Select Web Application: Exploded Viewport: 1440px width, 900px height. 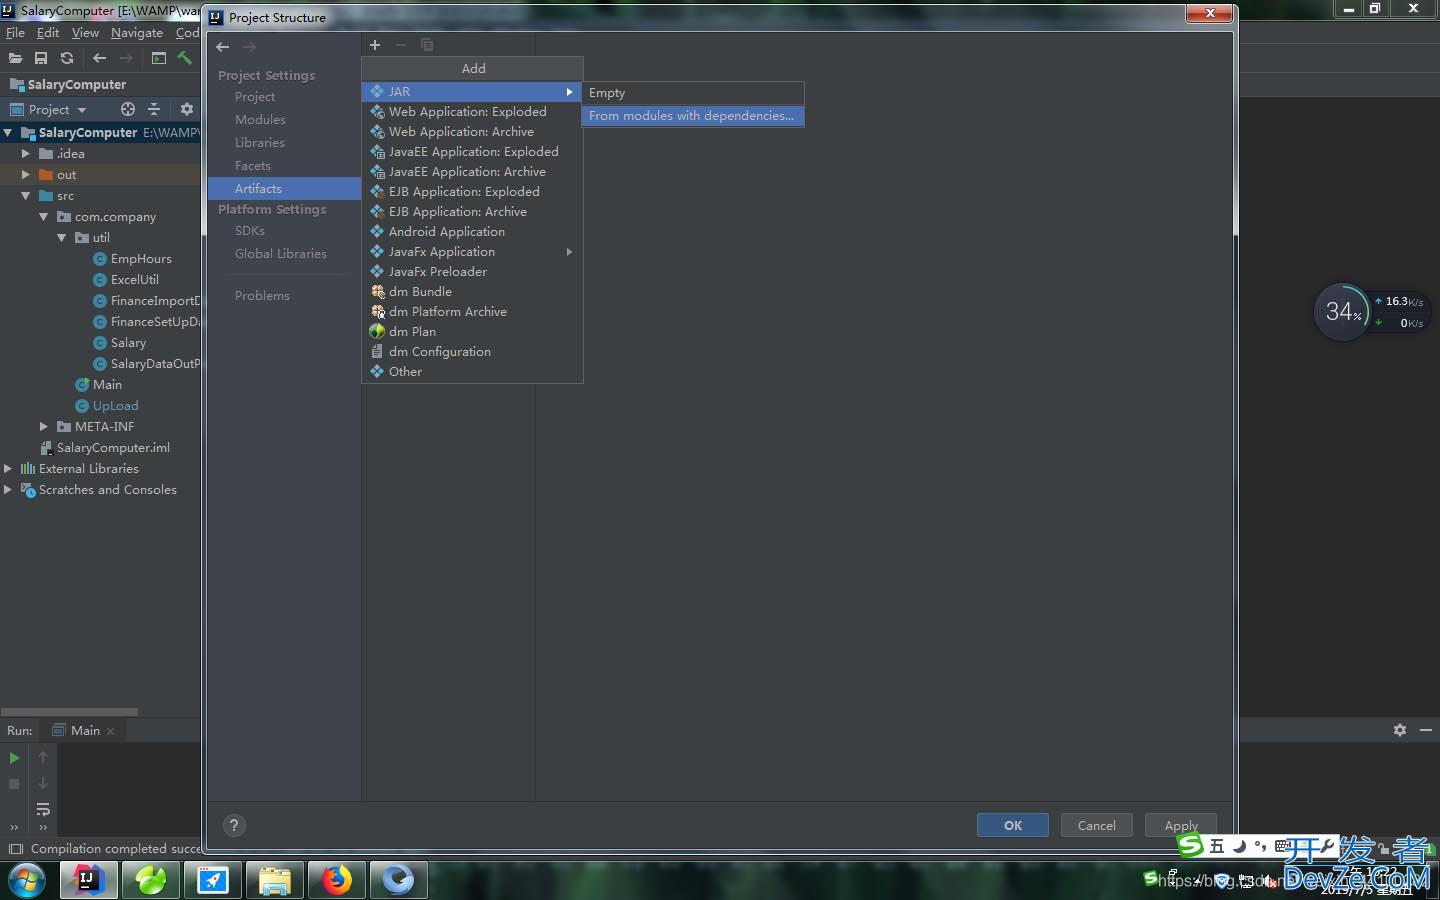(x=472, y=111)
